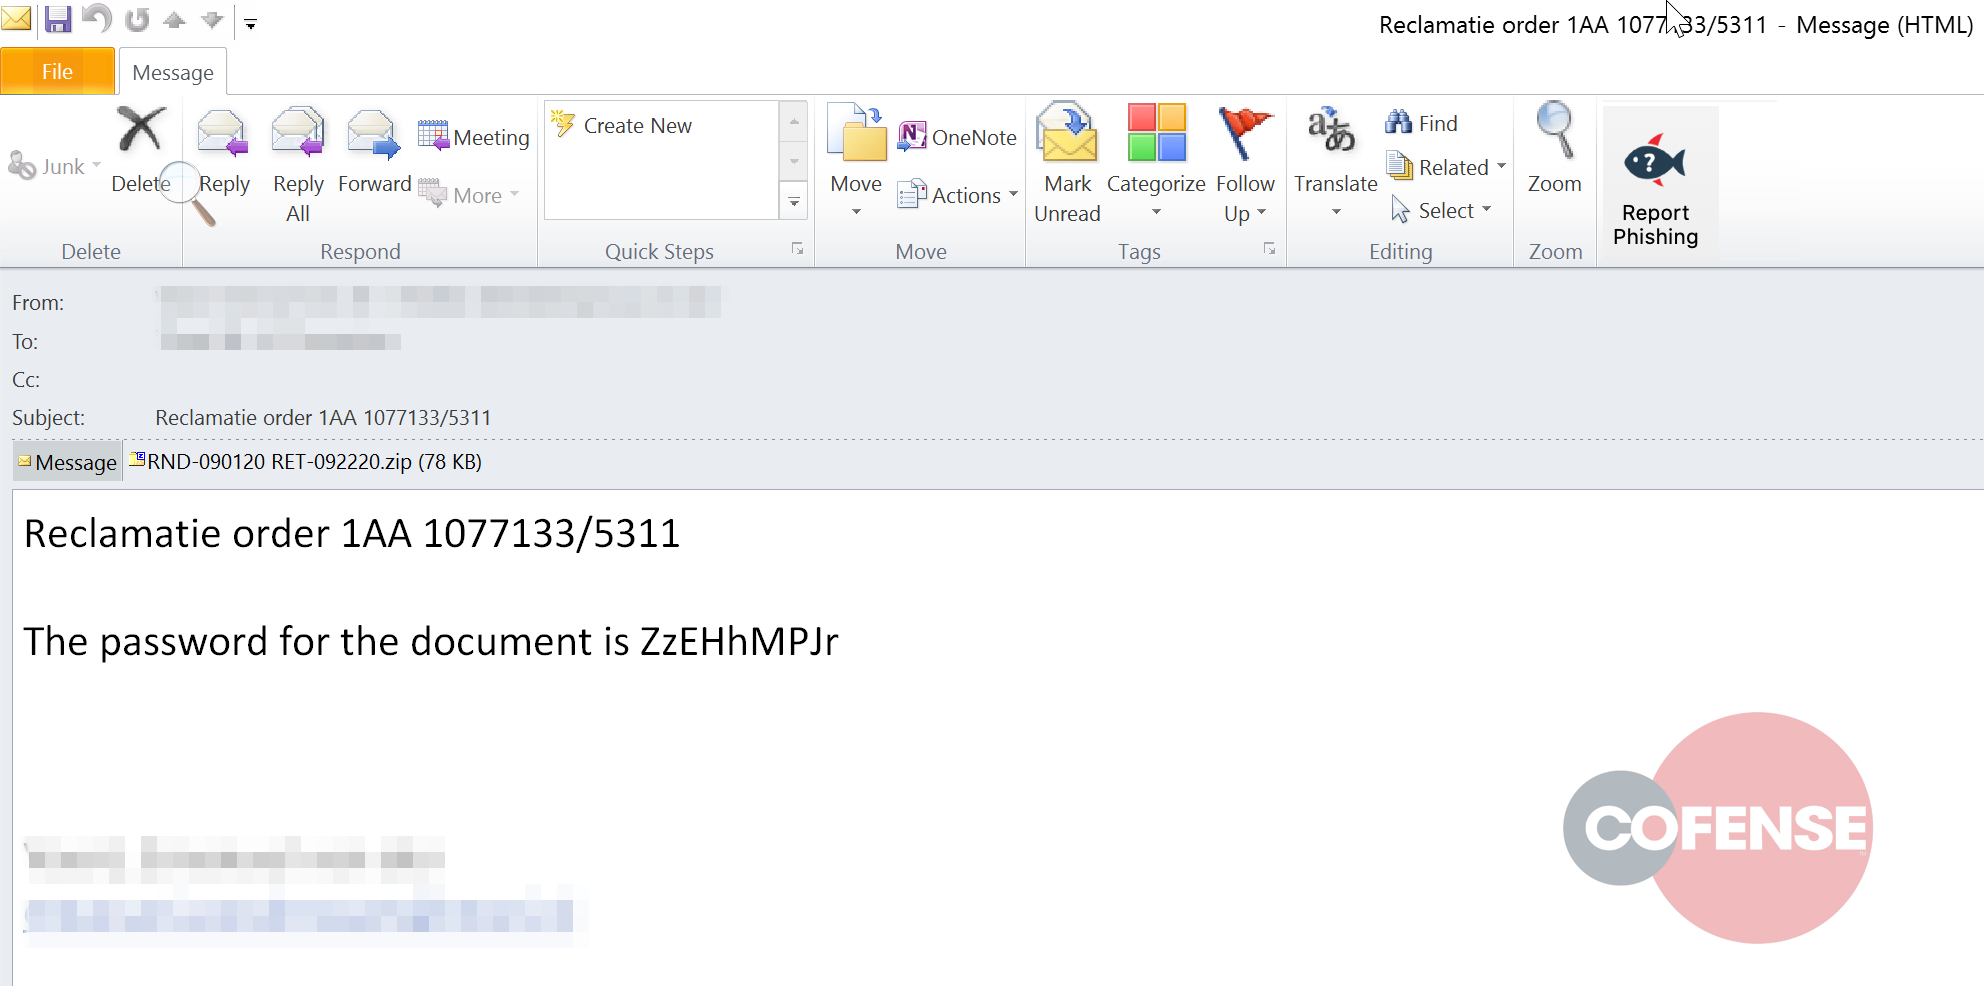Reply with a Meeting request
This screenshot has height=986, width=1984.
click(473, 136)
